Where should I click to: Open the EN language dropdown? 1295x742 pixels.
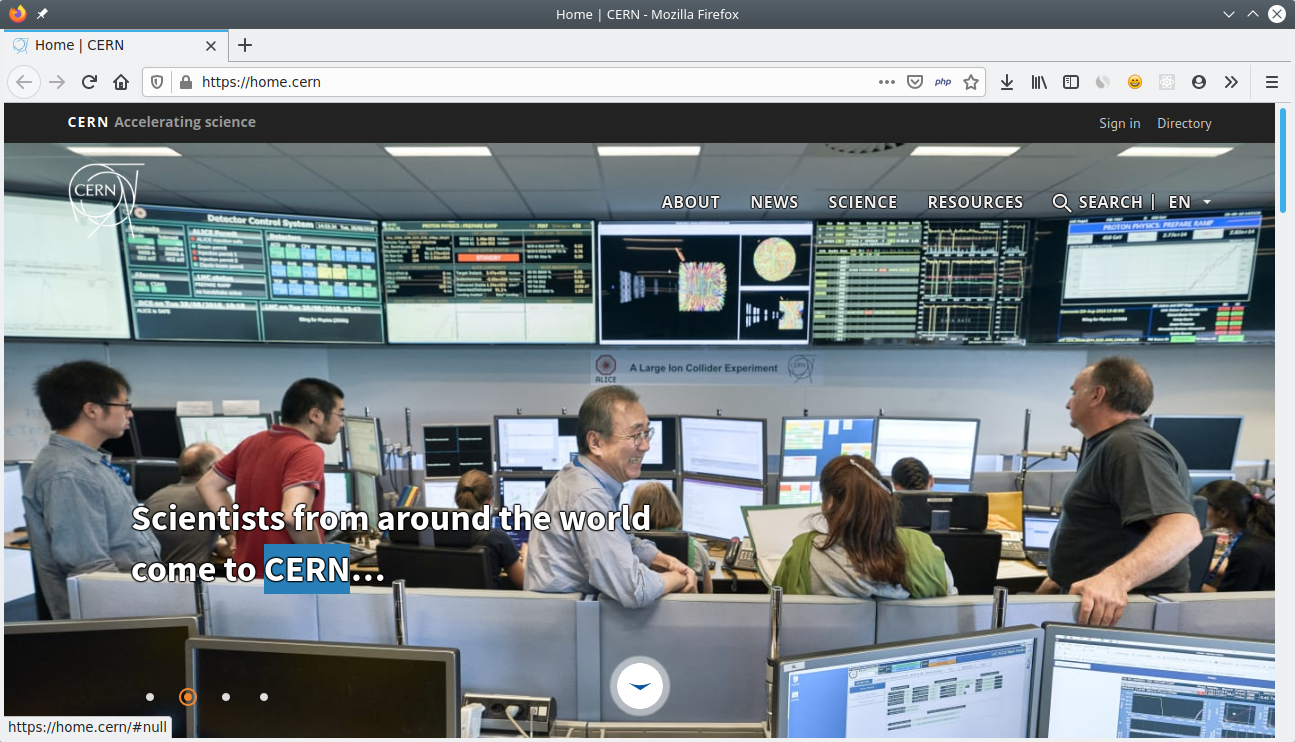click(x=1189, y=202)
